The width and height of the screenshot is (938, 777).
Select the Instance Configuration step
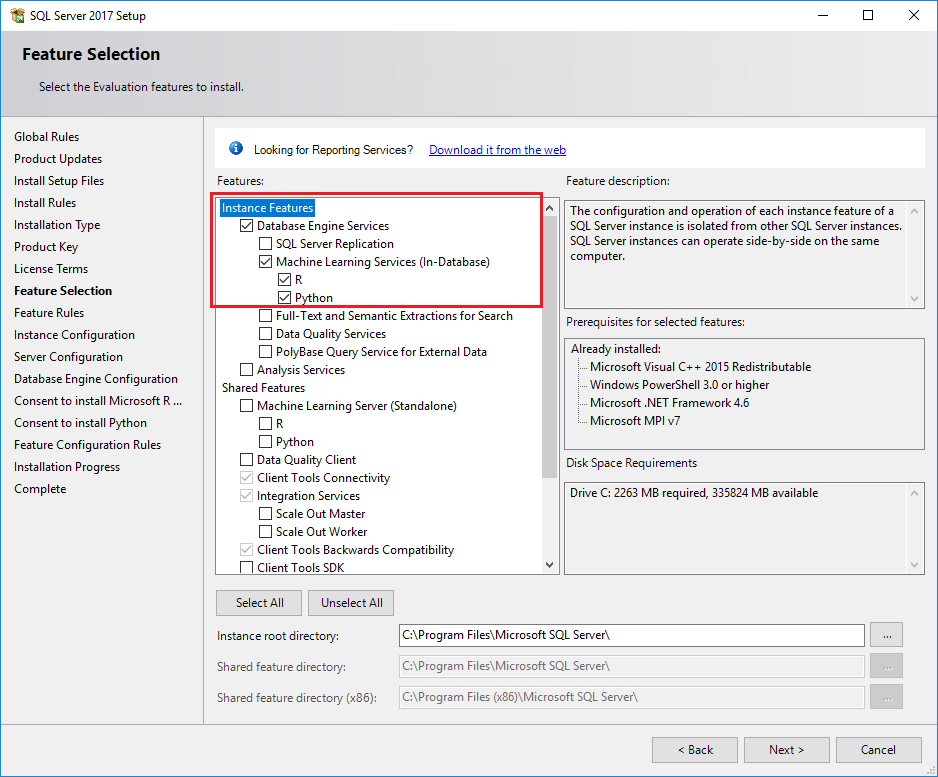(74, 335)
